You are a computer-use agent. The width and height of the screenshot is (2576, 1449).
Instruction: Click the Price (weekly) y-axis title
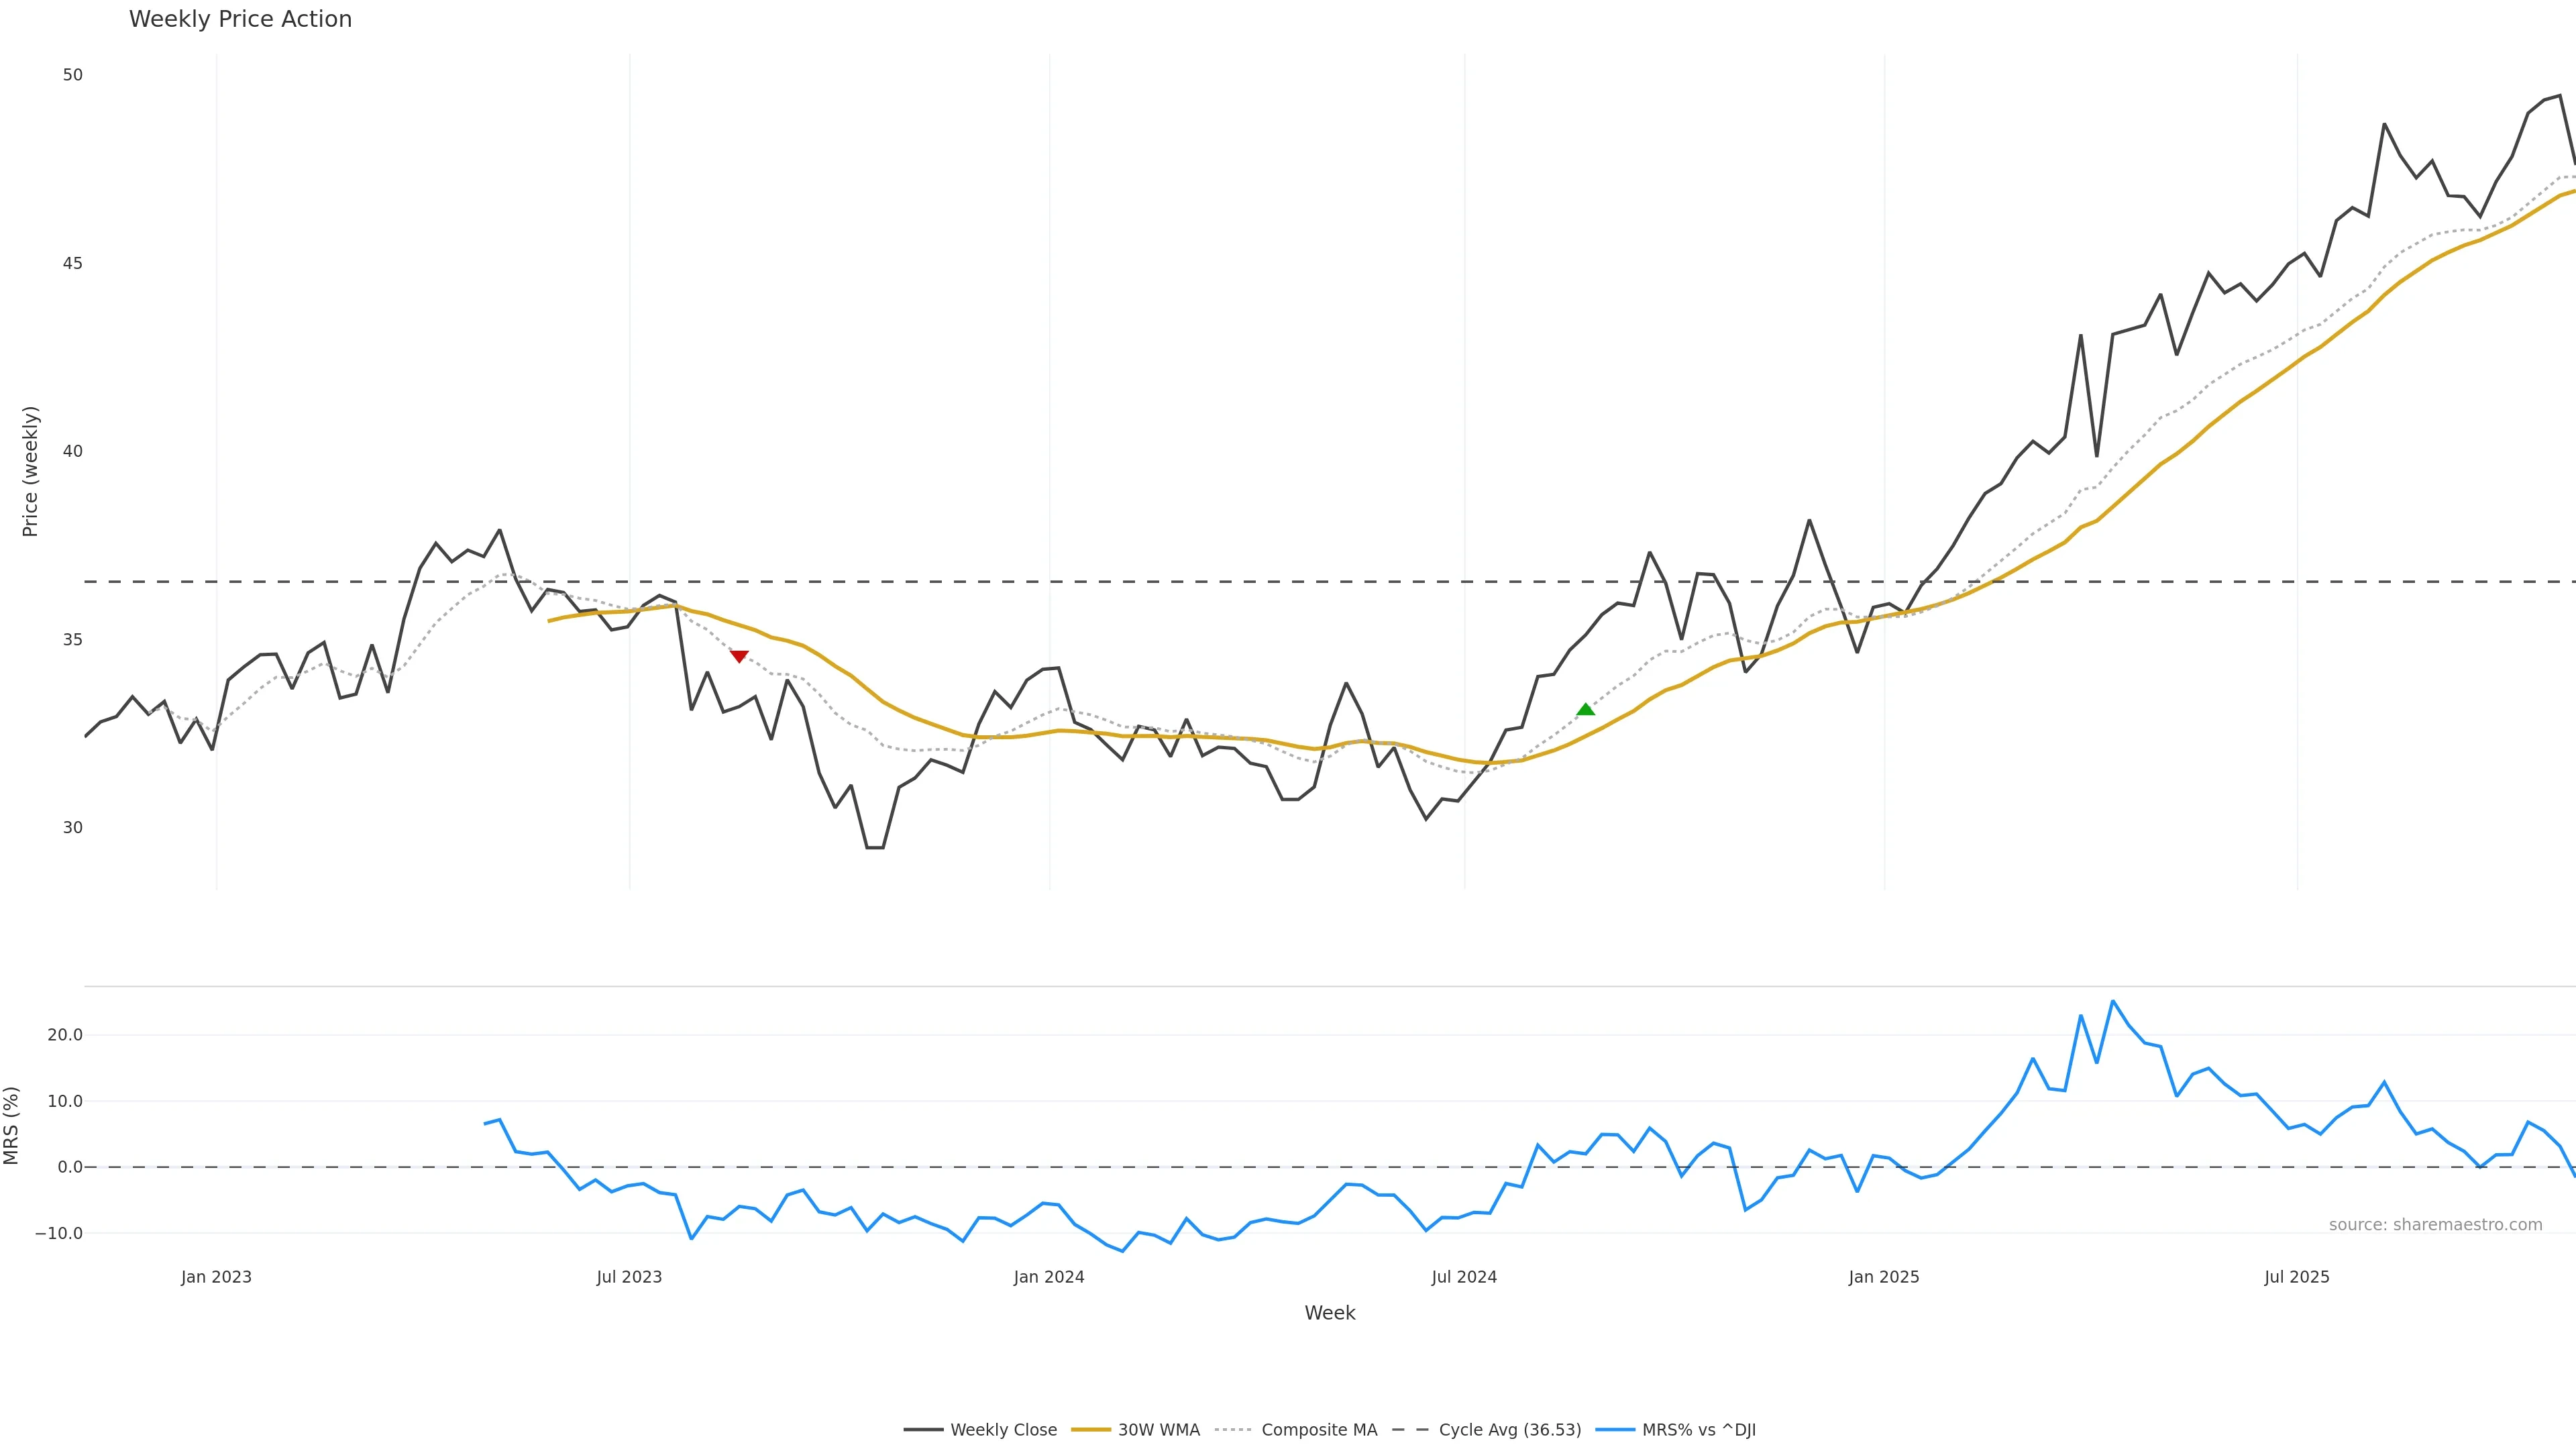click(30, 471)
